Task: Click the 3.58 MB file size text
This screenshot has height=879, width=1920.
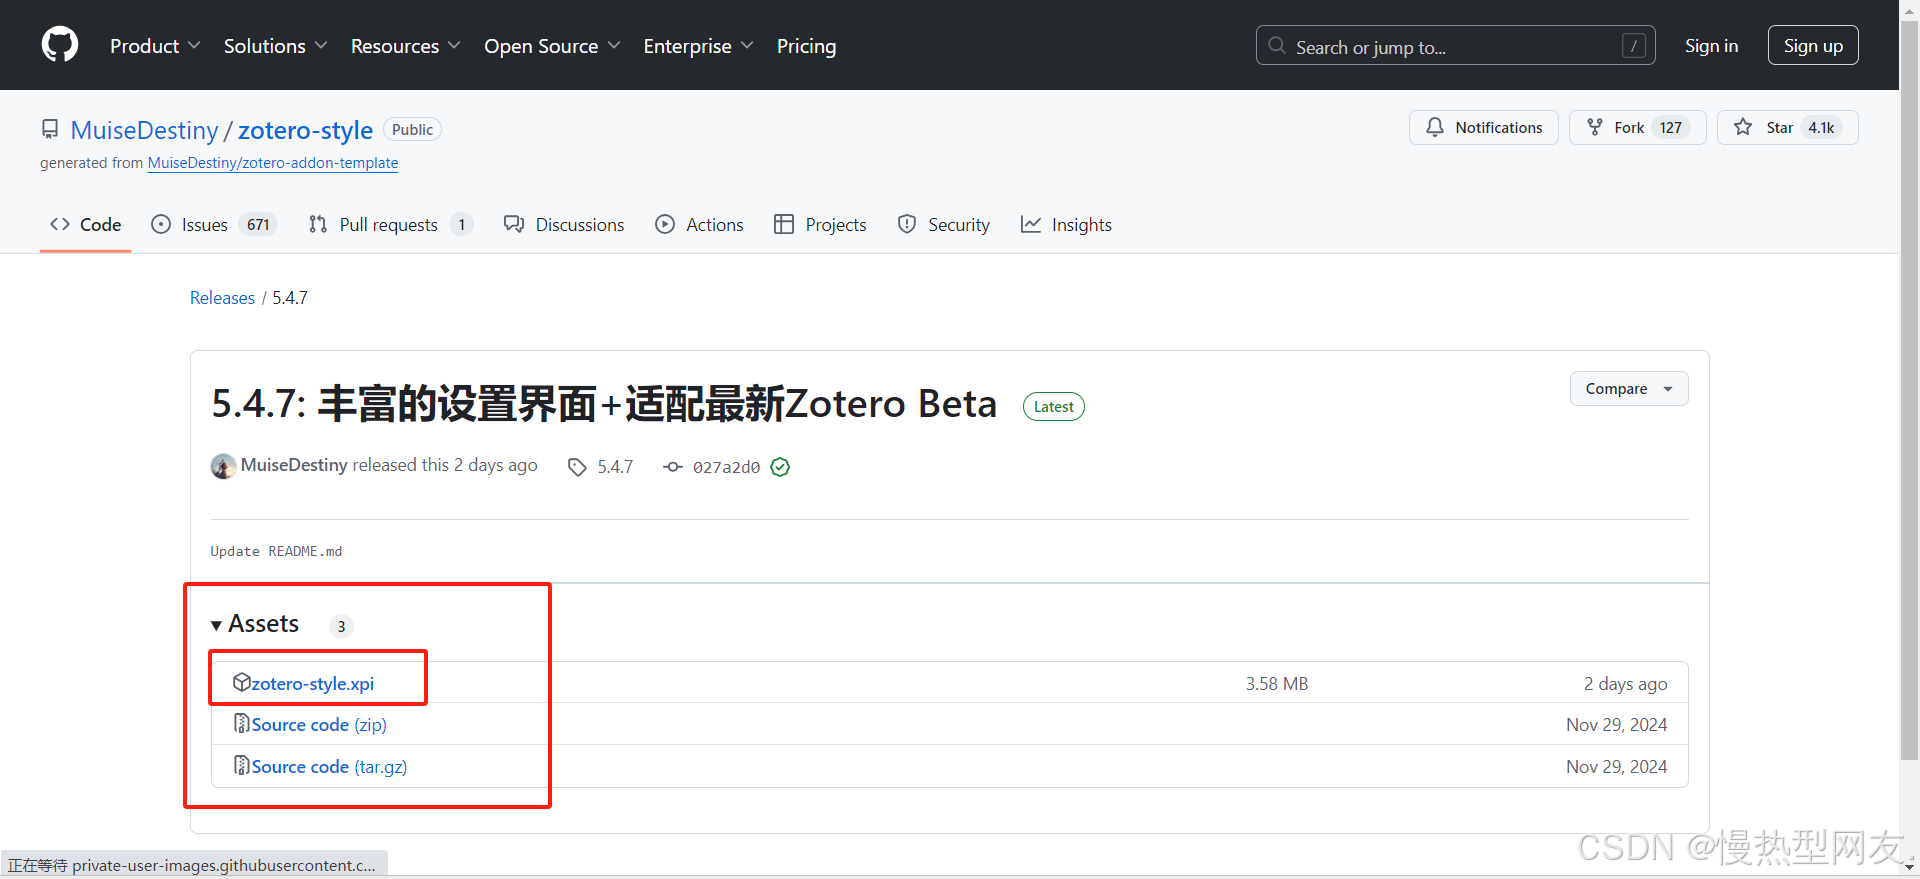Action: point(1277,684)
